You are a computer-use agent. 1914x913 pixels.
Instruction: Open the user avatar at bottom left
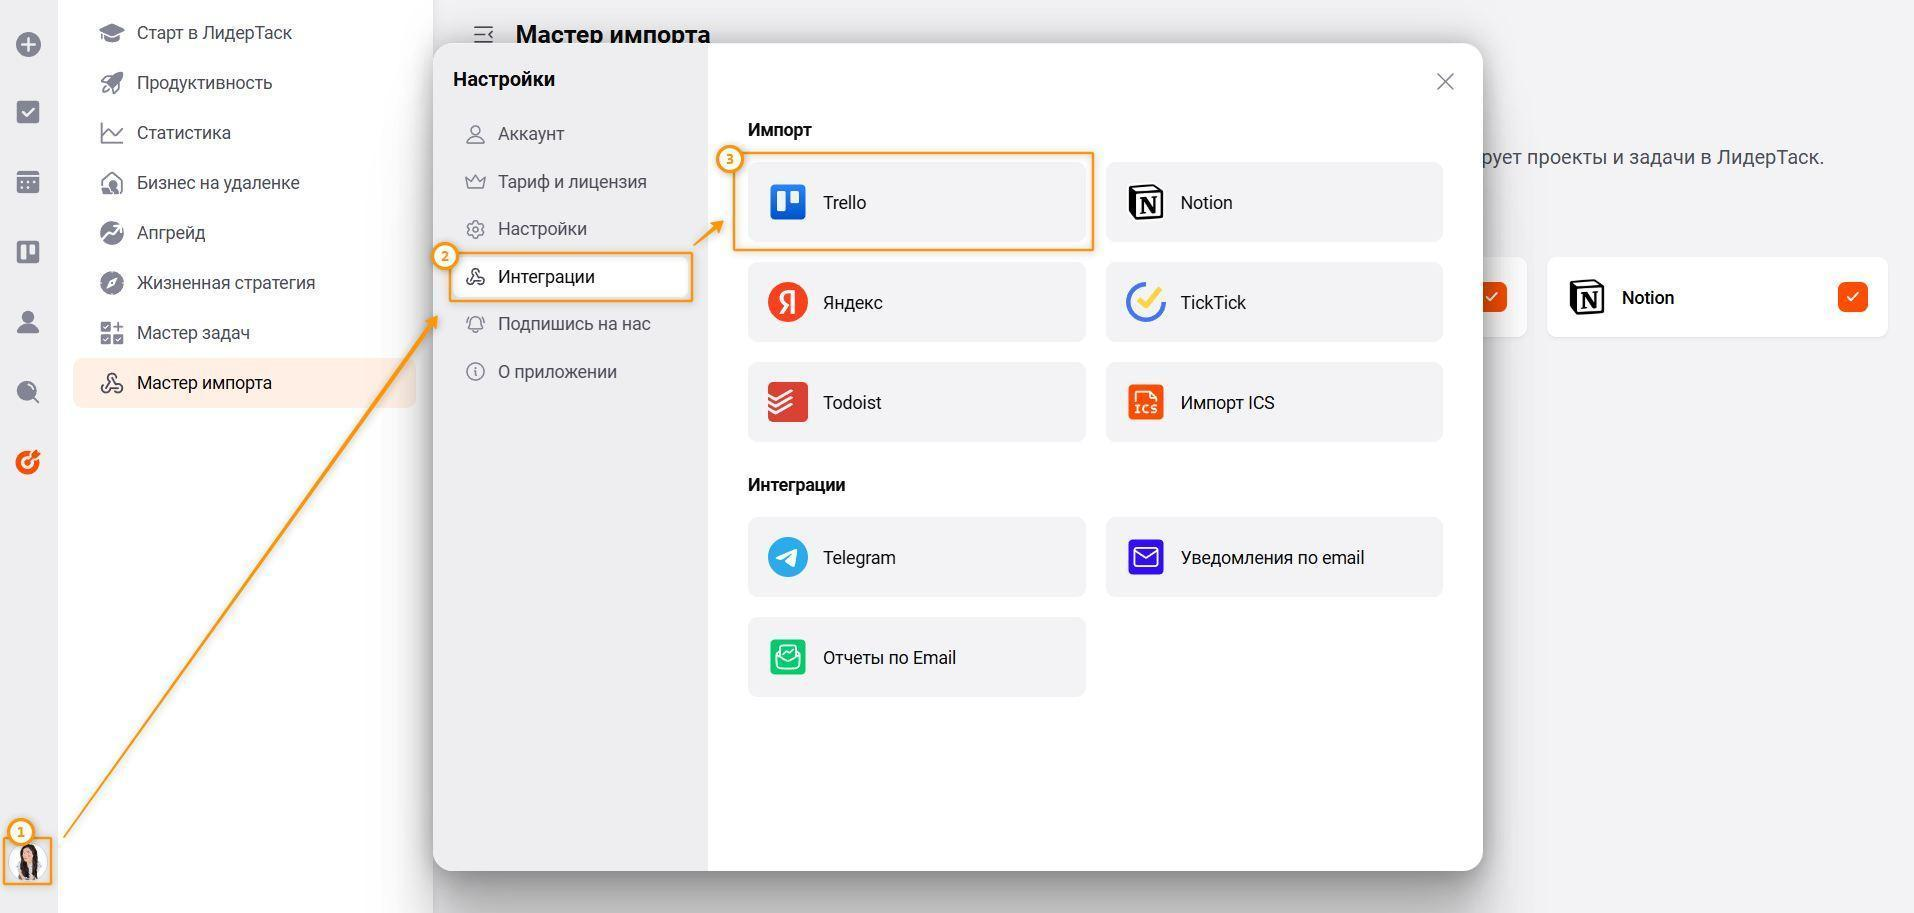pos(27,861)
